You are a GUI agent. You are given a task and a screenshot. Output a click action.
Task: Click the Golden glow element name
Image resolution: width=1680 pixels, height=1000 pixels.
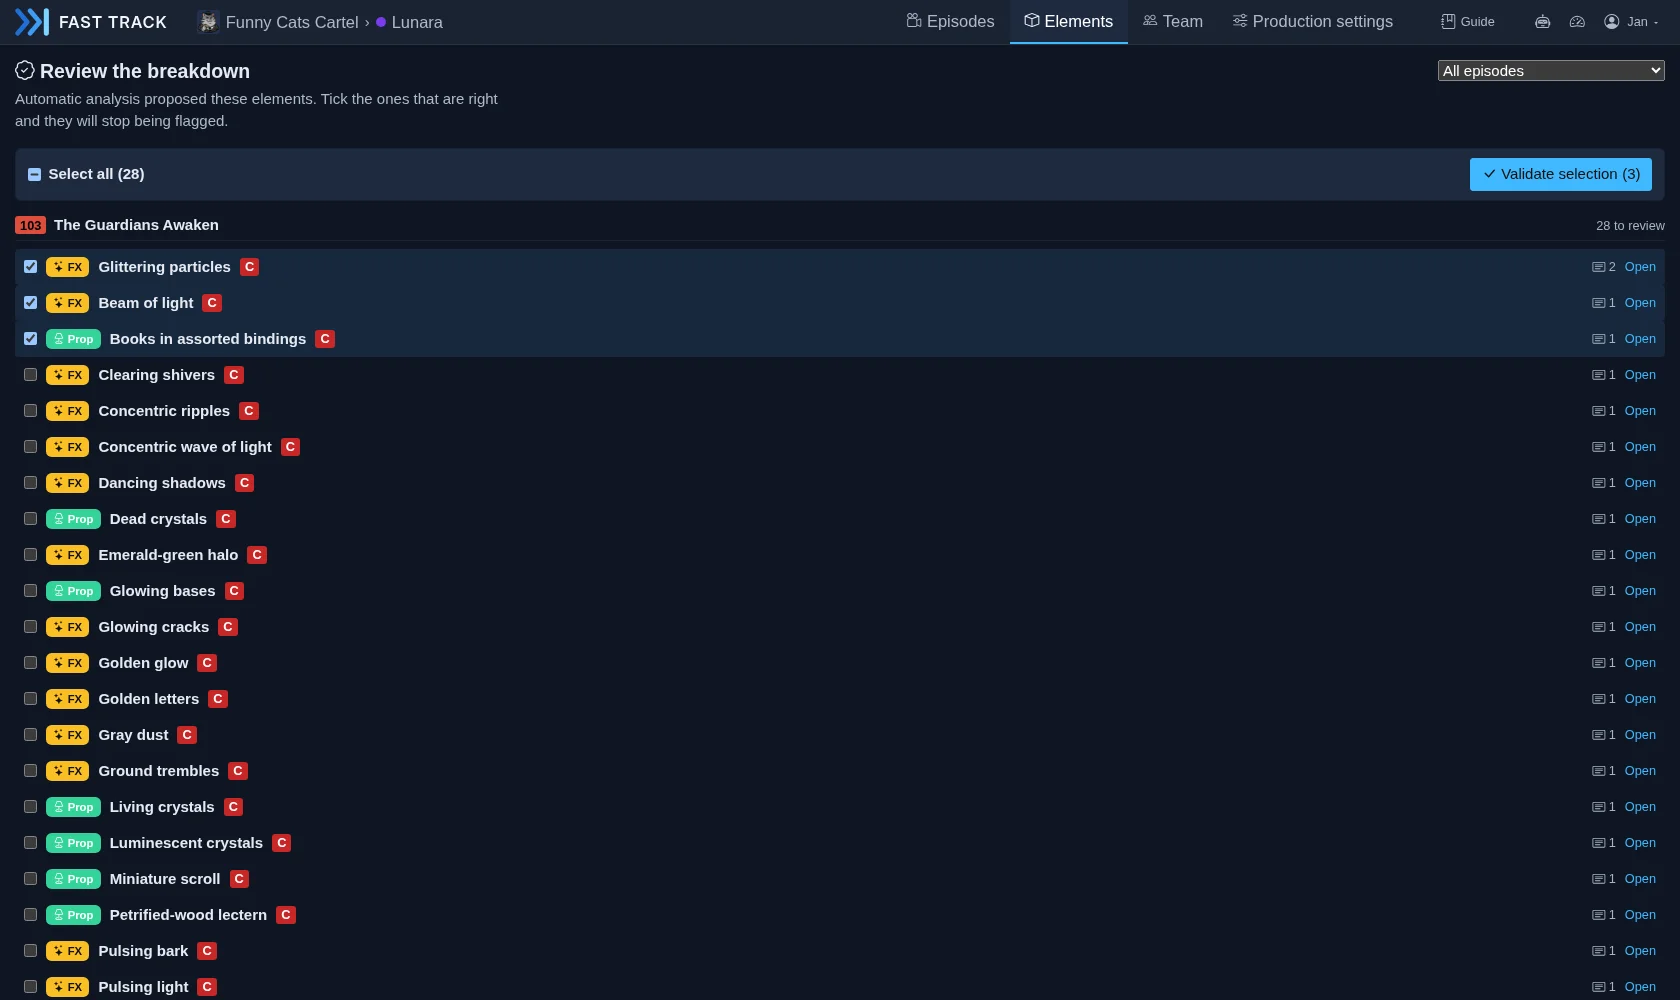(x=143, y=663)
